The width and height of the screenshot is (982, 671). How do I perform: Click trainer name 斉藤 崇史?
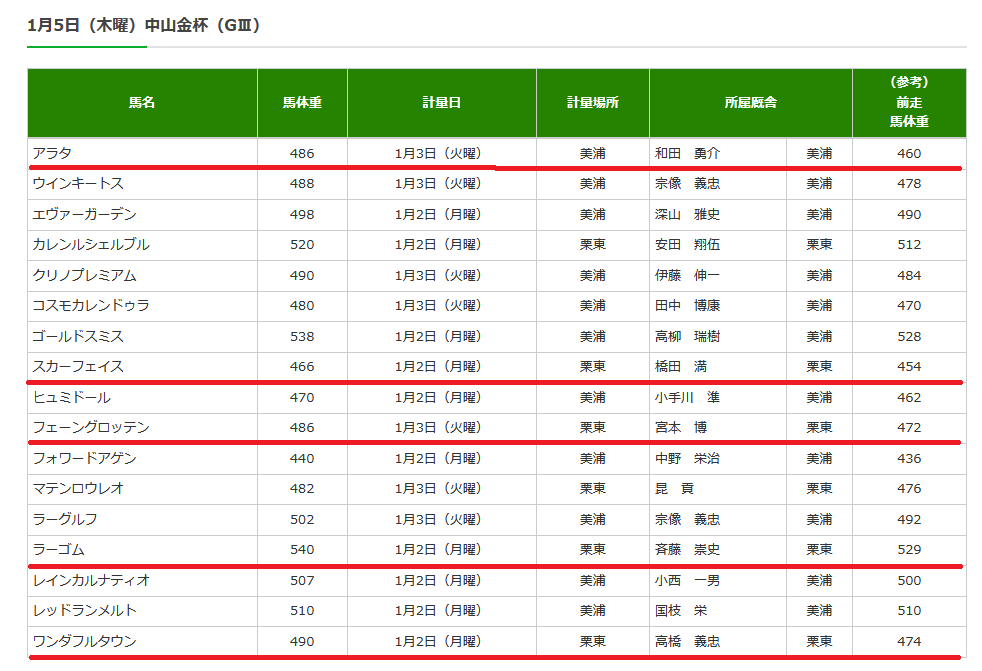[x=688, y=549]
